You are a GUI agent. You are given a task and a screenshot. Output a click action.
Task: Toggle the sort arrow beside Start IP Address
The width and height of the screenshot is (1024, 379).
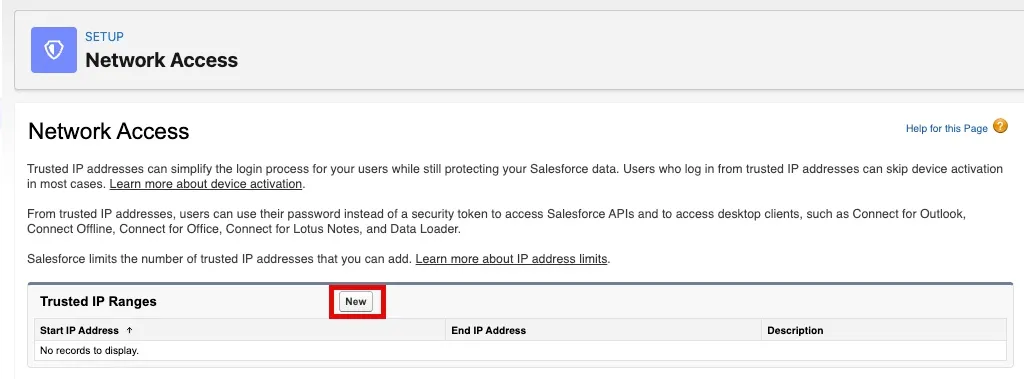[x=129, y=330]
